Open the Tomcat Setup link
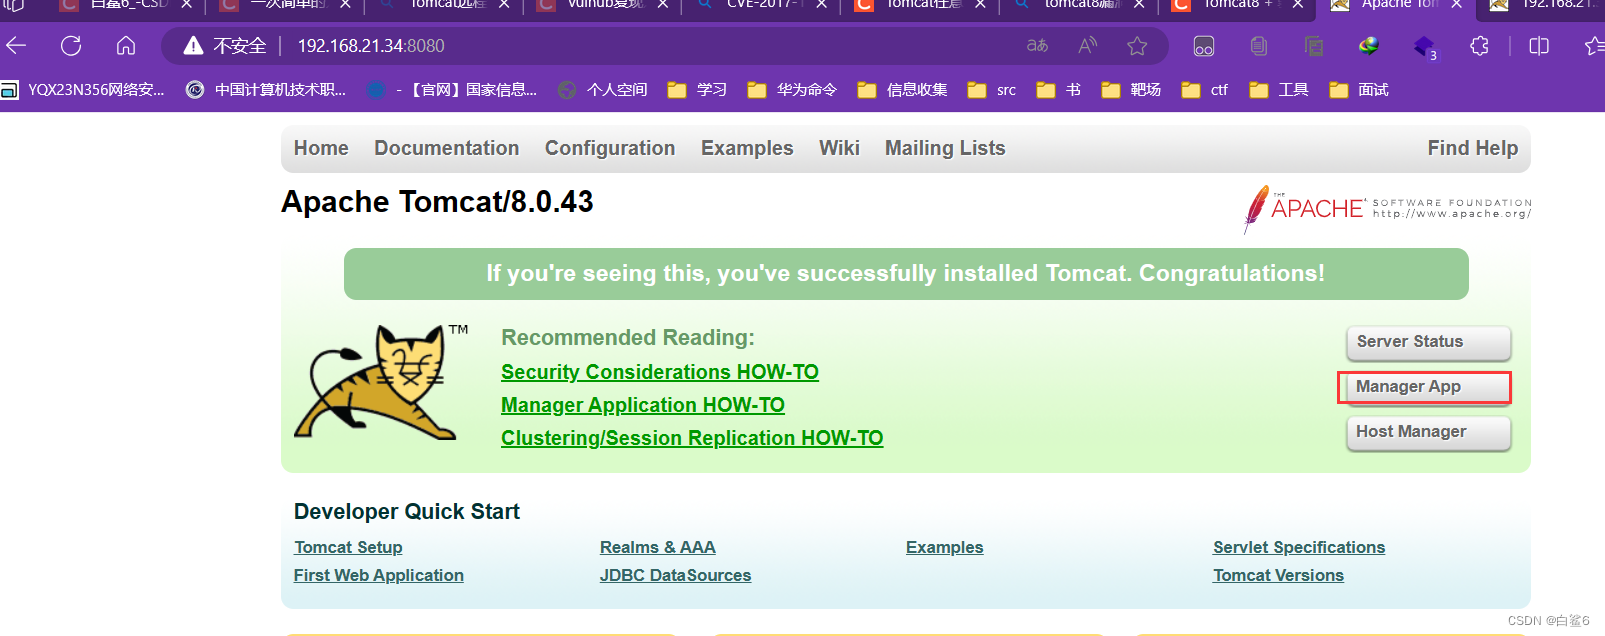The height and width of the screenshot is (636, 1605). [x=348, y=547]
